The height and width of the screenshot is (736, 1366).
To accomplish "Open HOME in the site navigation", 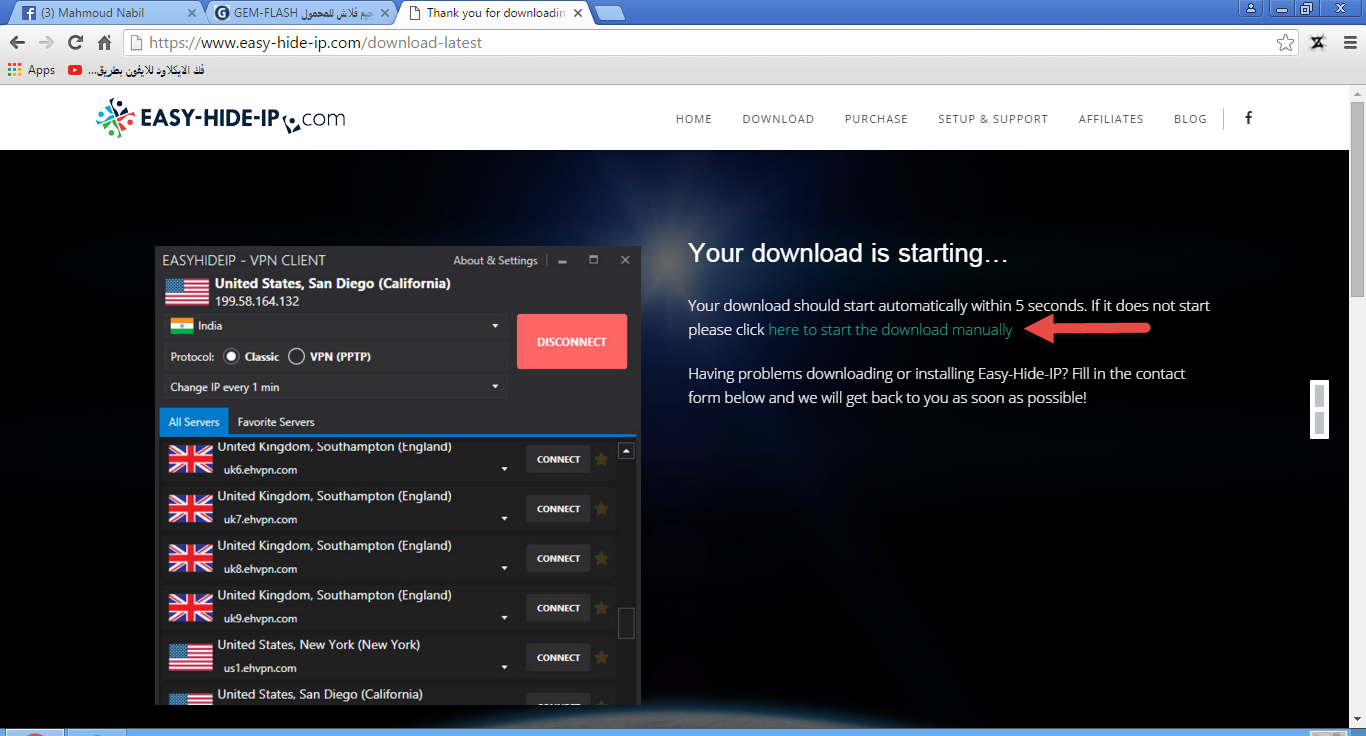I will tap(694, 119).
